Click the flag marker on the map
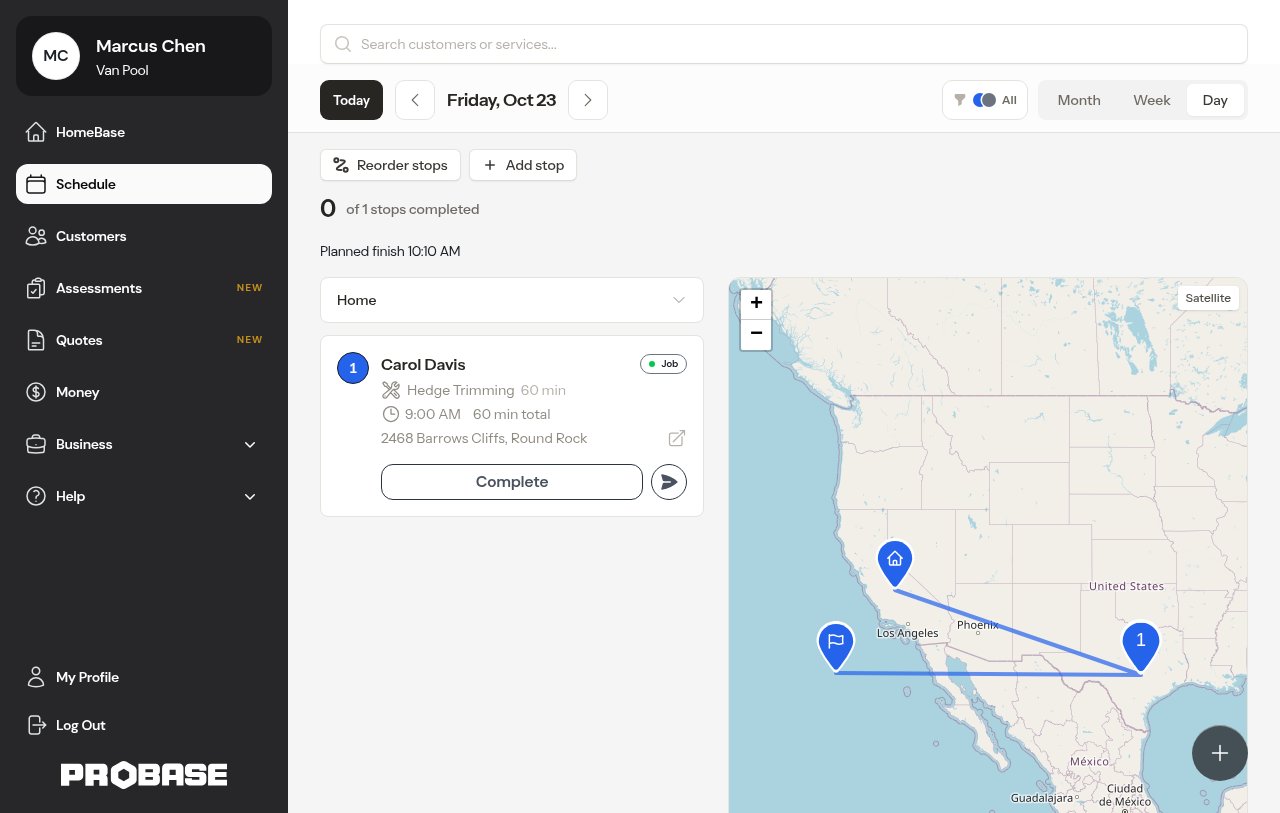 pos(836,645)
